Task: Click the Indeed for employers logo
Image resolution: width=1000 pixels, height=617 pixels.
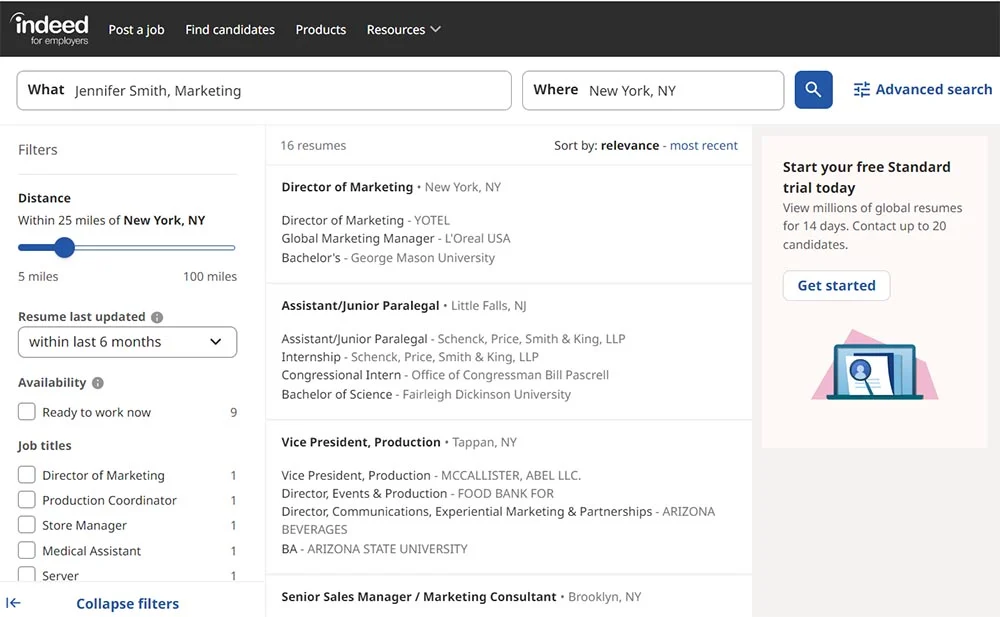Action: coord(50,29)
